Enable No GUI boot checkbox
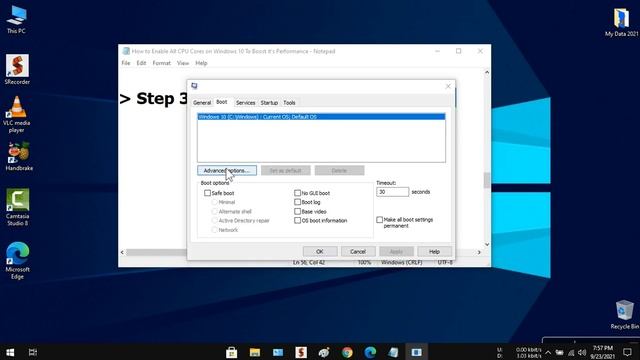 (x=298, y=193)
